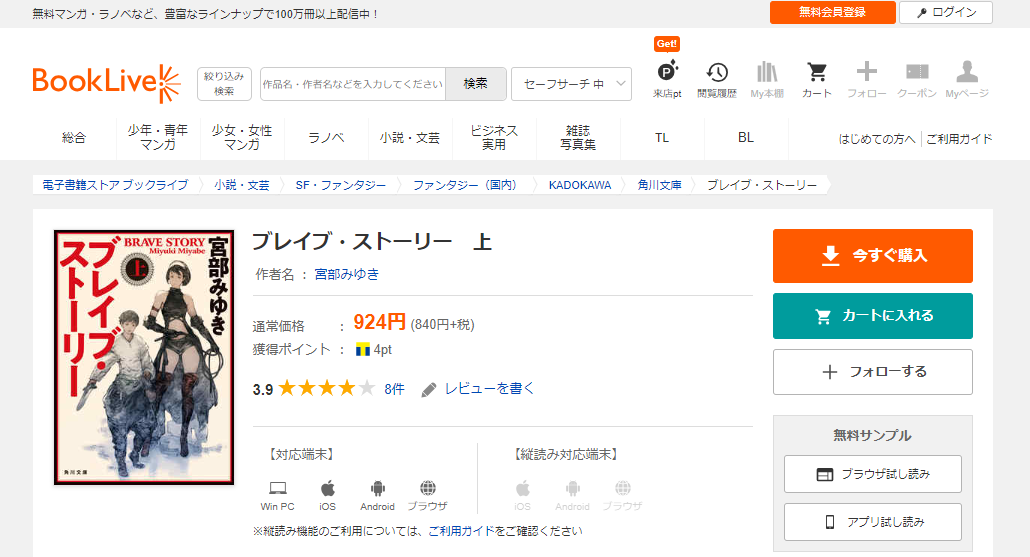1030x557 pixels.
Task: Click the search text input field
Action: (353, 83)
